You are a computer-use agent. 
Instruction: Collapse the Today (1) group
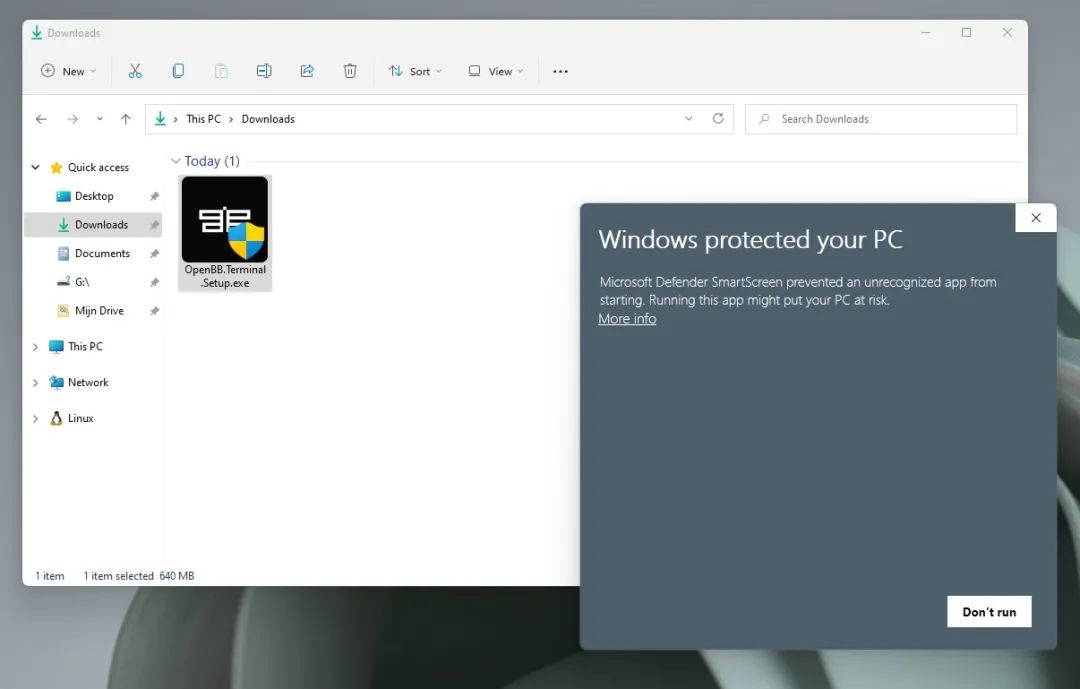[176, 161]
